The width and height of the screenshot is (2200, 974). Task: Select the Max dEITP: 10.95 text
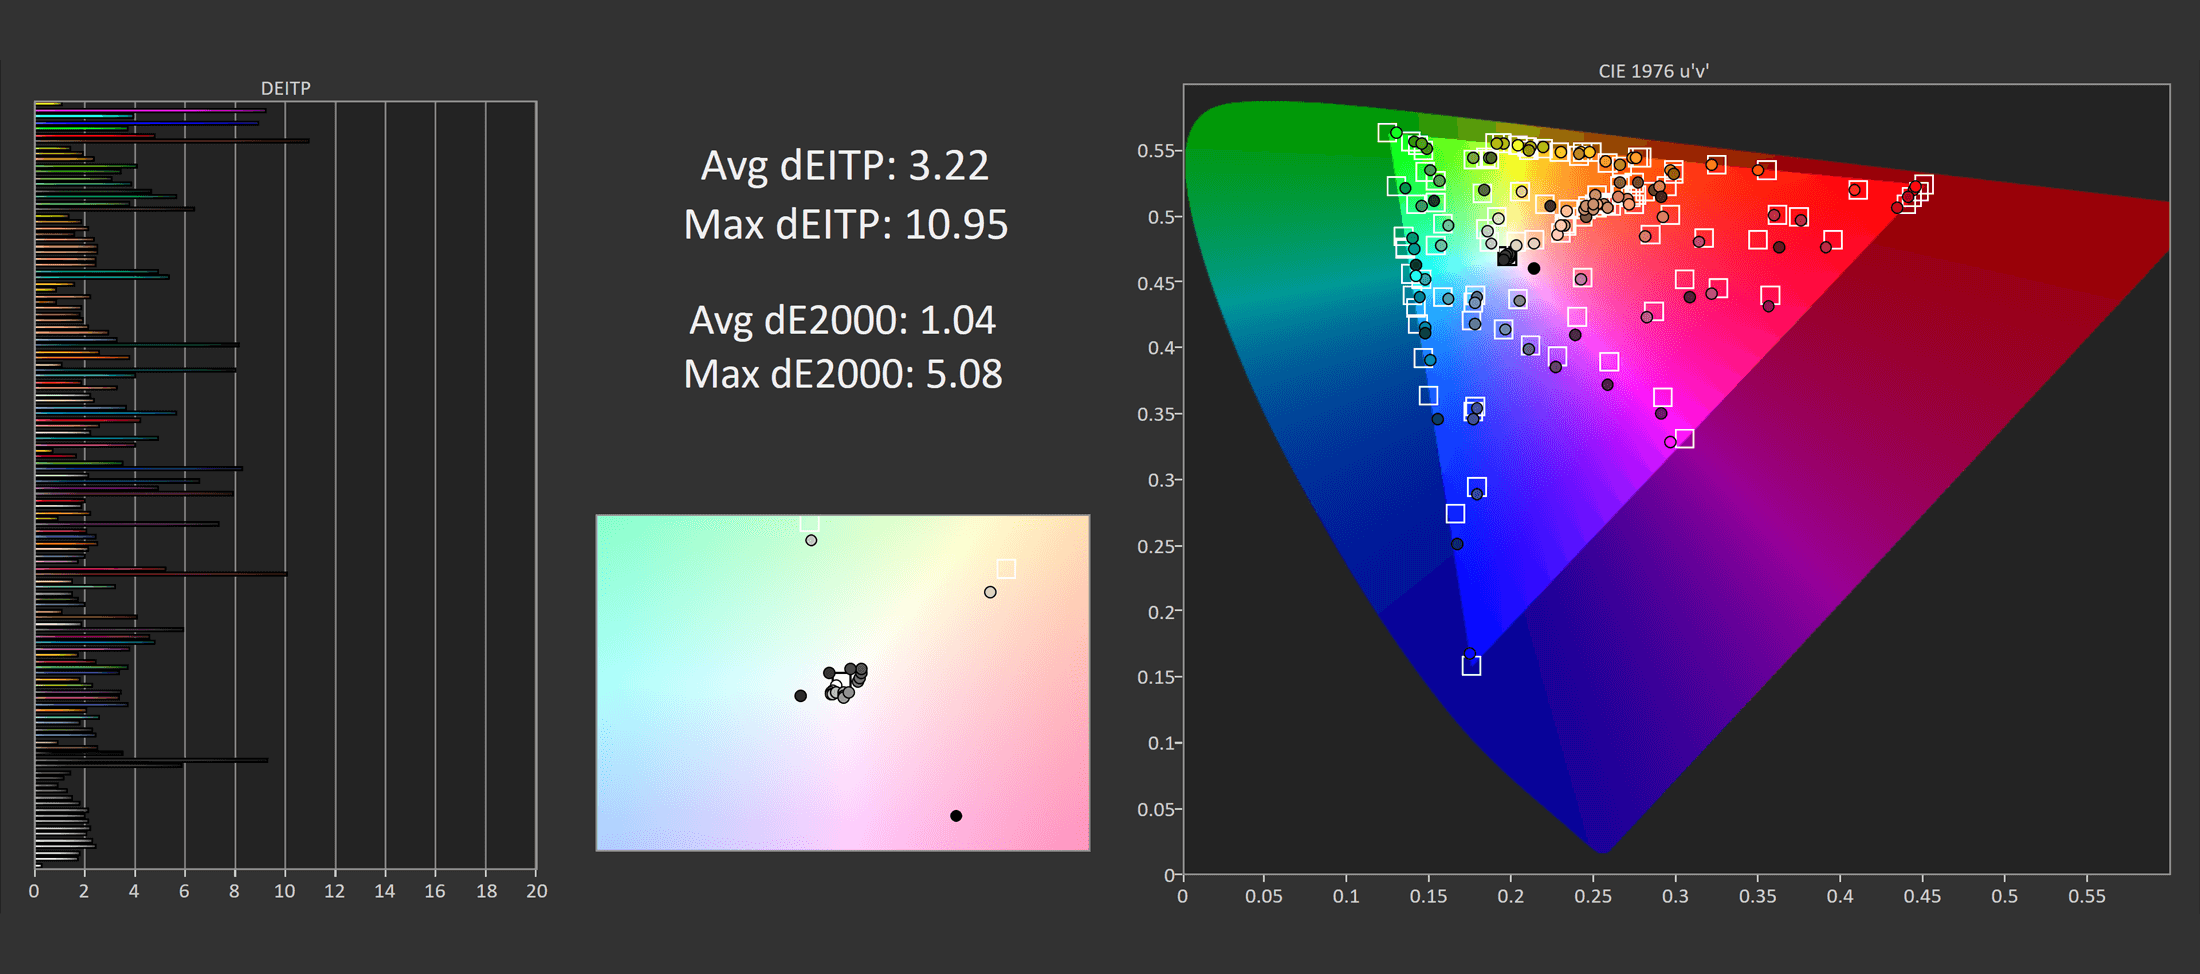tap(845, 224)
